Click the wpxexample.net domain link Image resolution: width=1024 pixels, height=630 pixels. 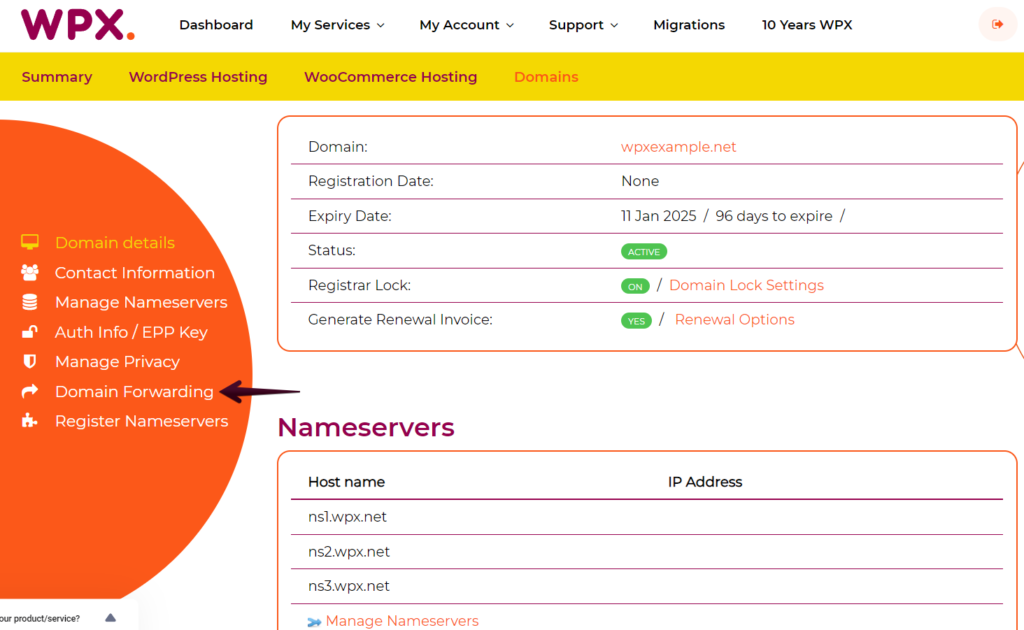(x=678, y=147)
